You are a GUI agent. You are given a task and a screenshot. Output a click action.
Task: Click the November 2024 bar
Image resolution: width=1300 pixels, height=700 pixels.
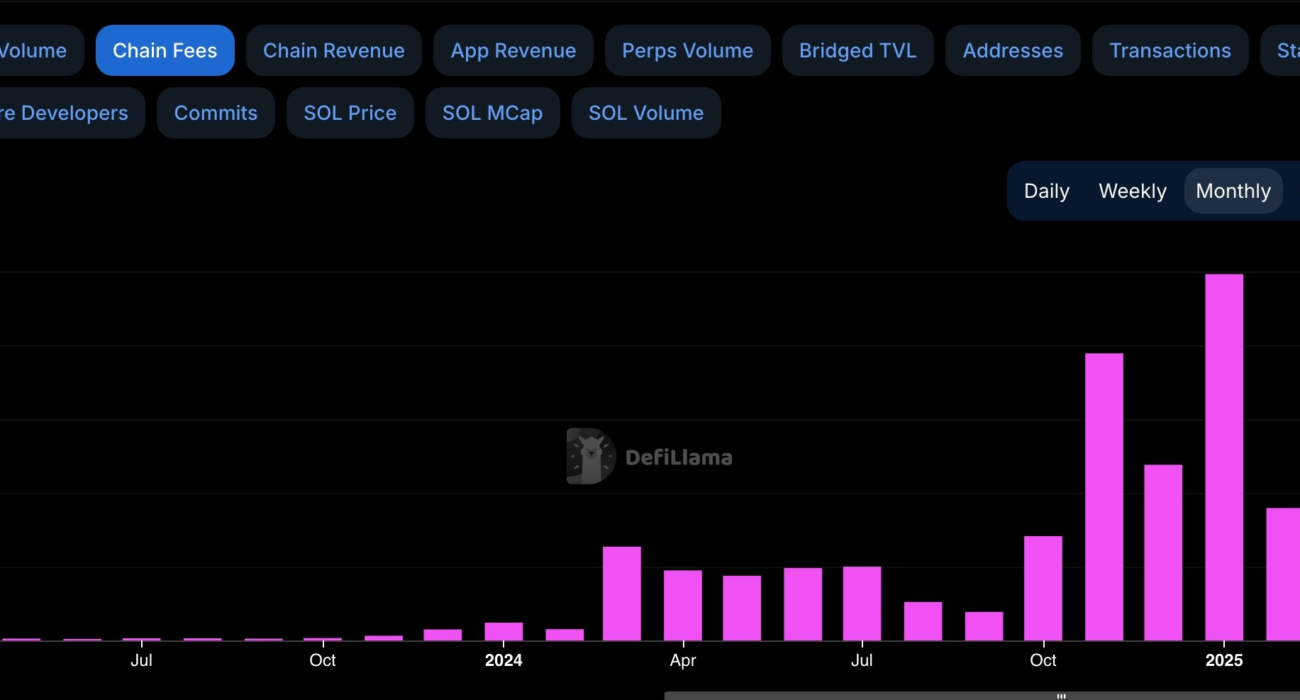(x=1104, y=497)
